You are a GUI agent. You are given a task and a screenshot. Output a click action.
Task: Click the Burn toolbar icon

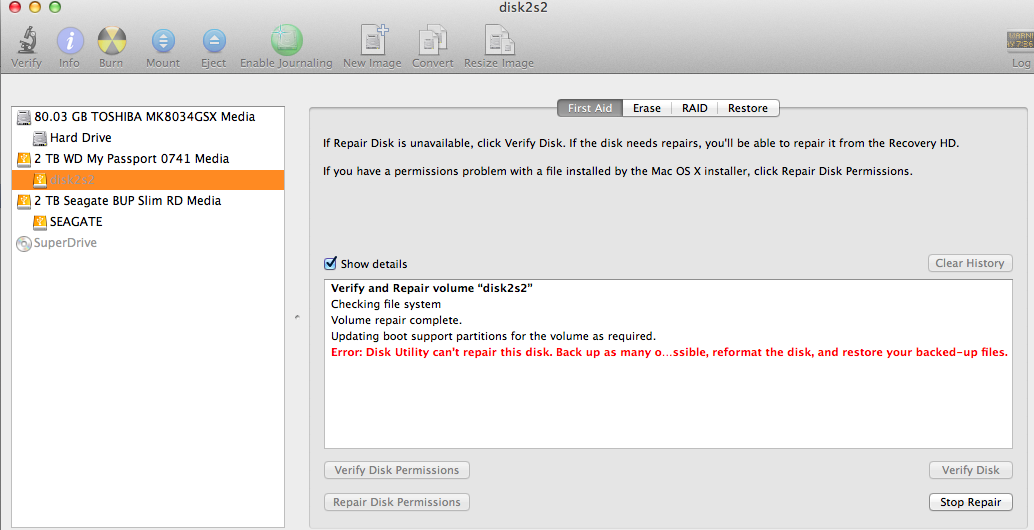(111, 42)
